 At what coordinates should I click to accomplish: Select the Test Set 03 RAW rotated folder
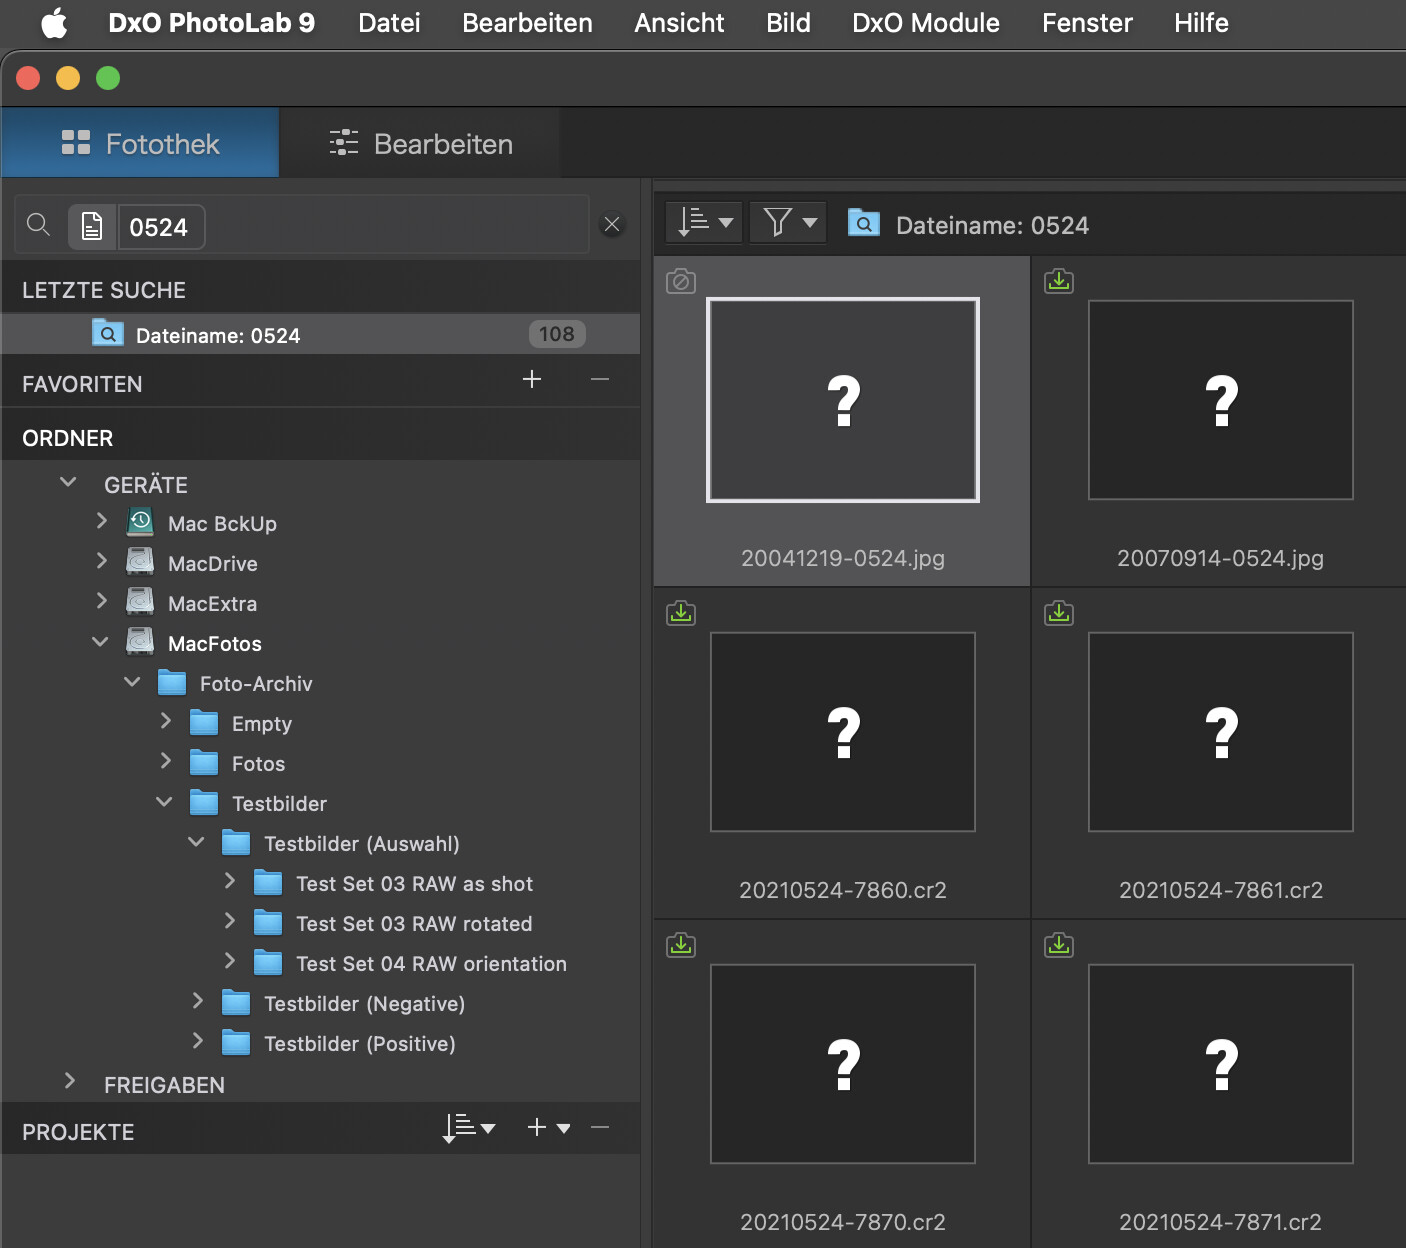point(414,924)
